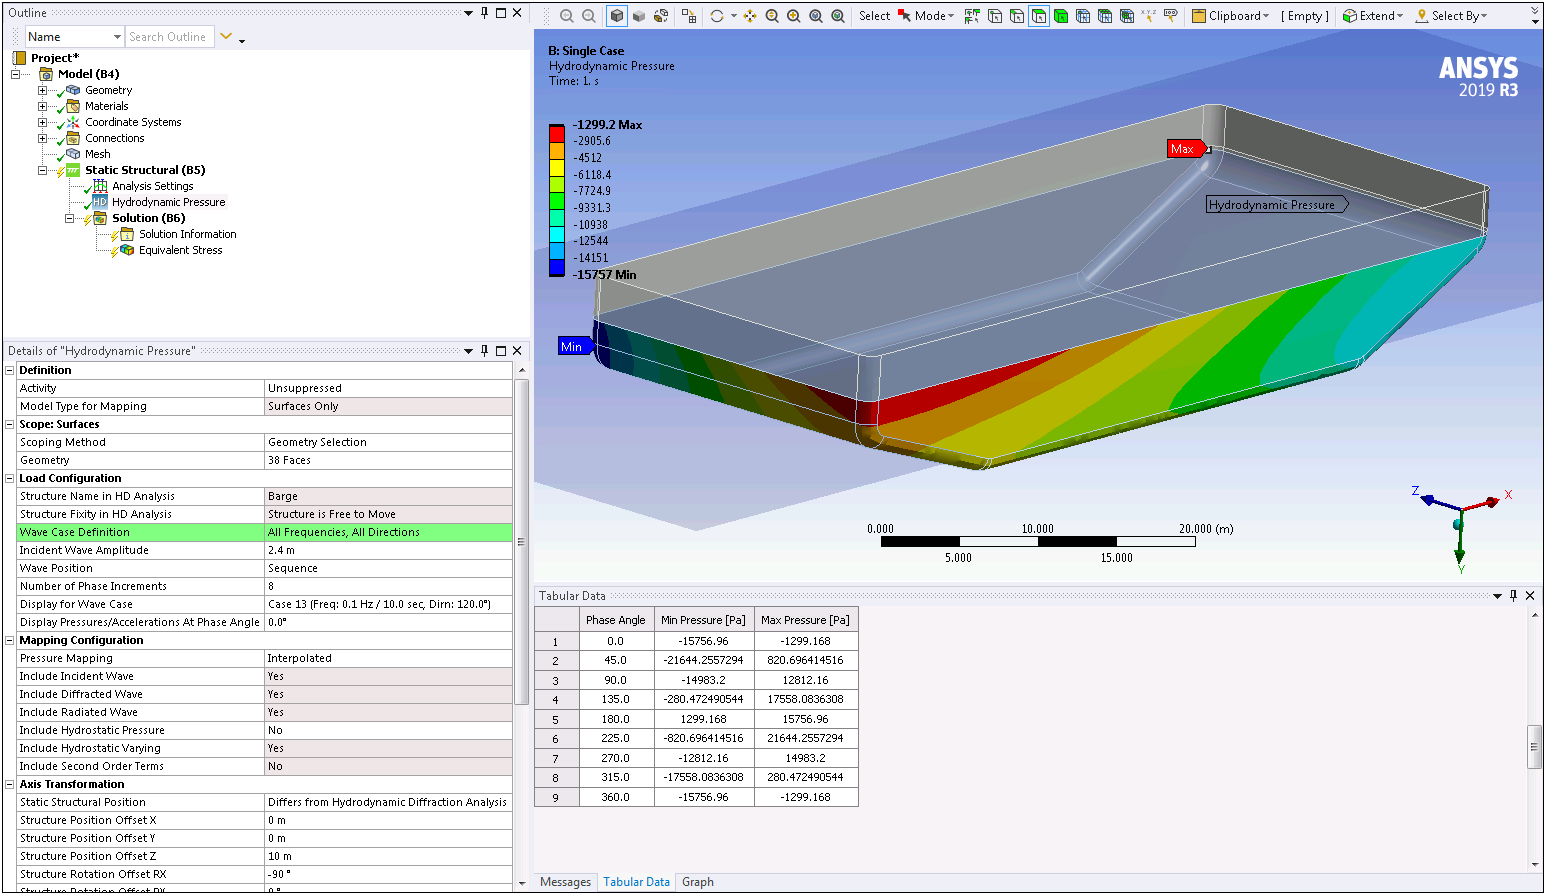1546x895 pixels.
Task: Select the Zoom tool
Action: 772,16
